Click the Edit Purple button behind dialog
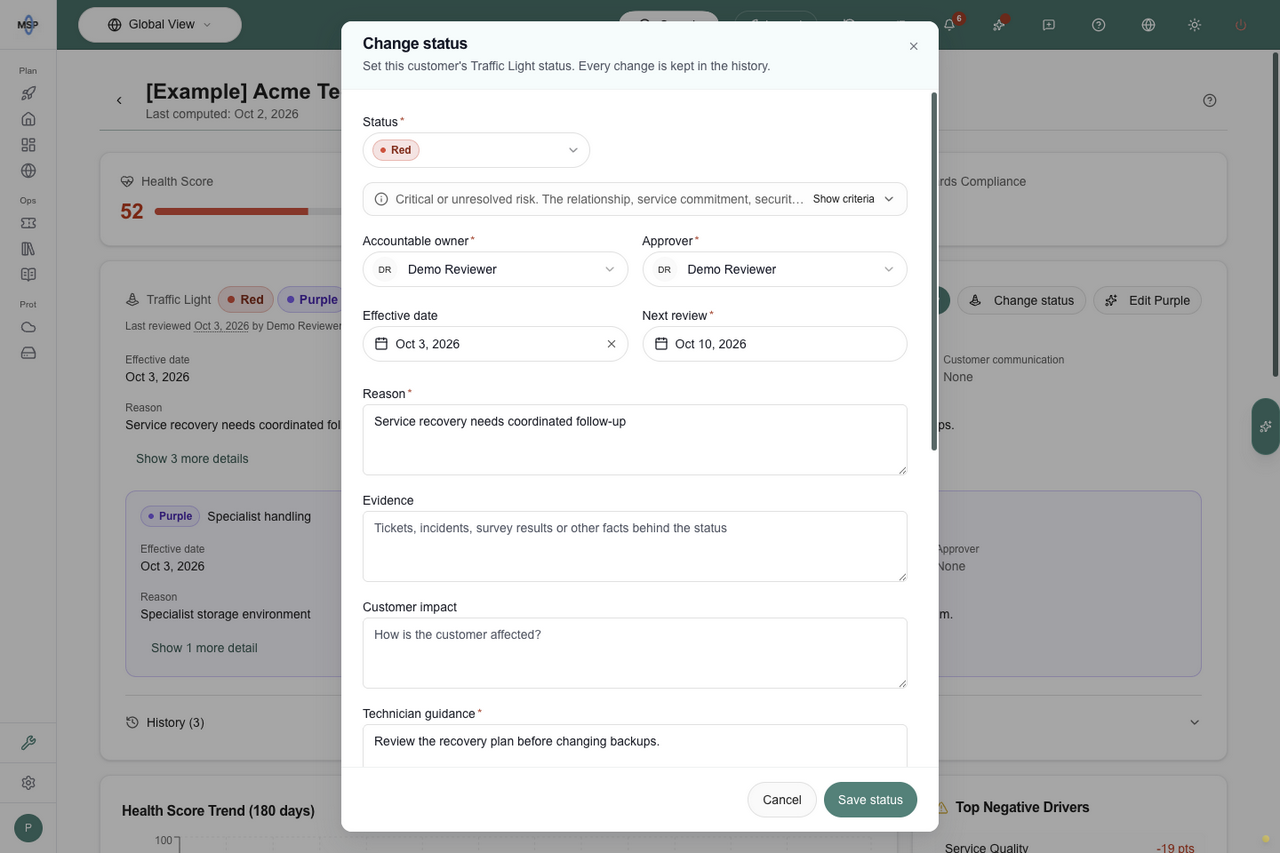This screenshot has width=1280, height=853. point(1148,300)
